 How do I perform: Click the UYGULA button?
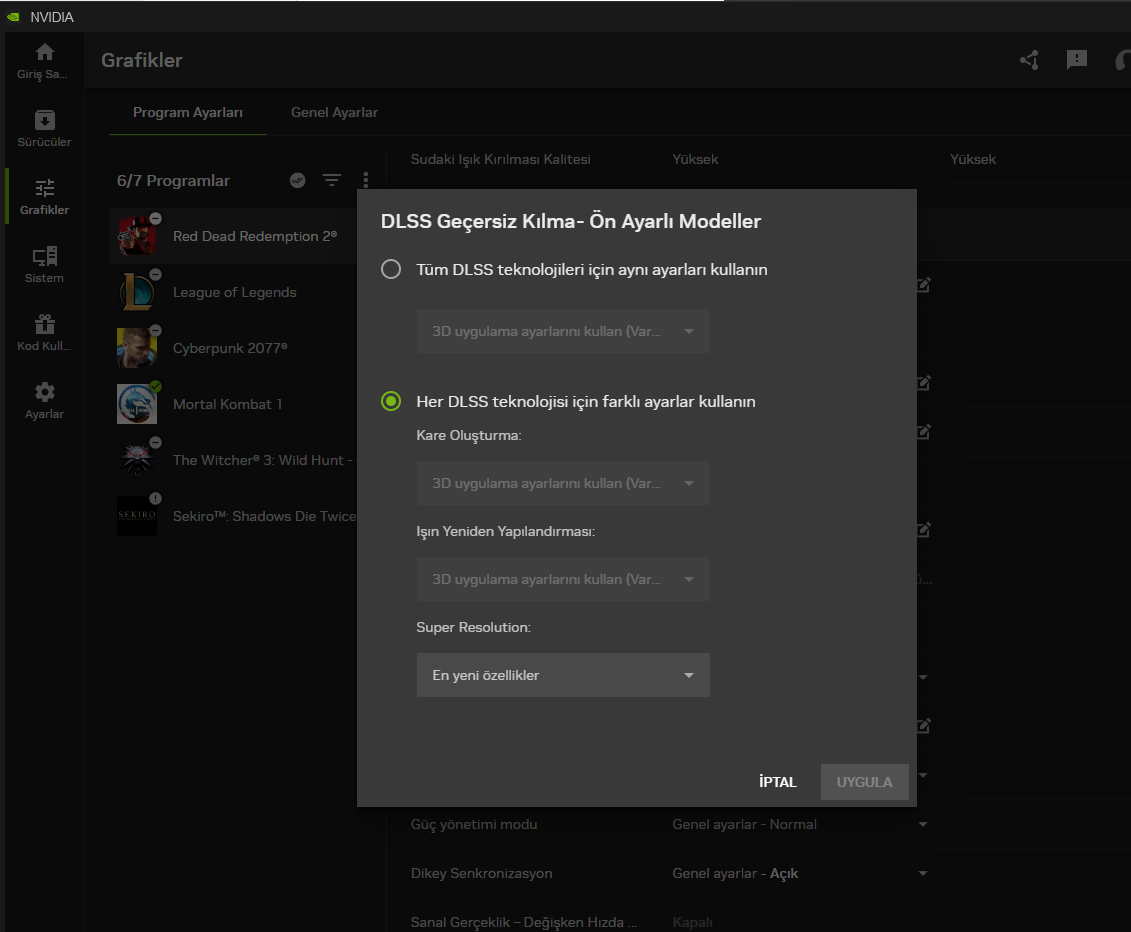click(x=864, y=782)
